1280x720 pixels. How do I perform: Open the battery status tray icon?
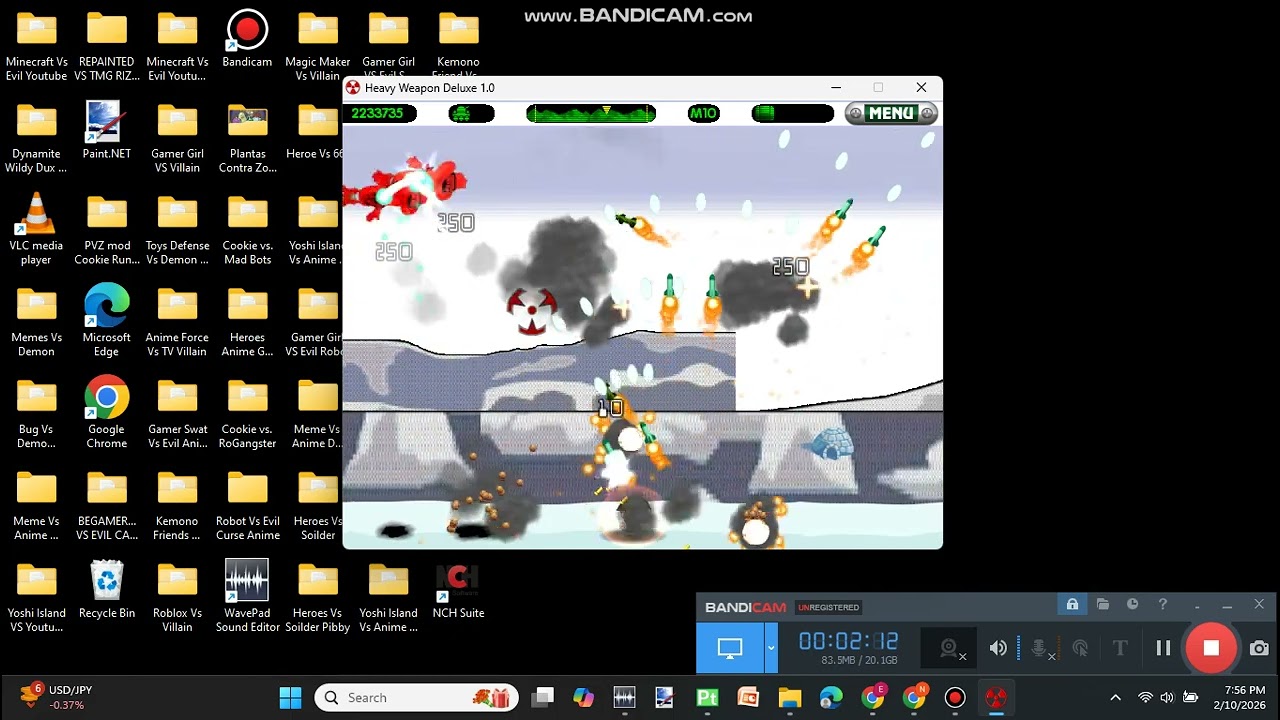pos(1190,698)
